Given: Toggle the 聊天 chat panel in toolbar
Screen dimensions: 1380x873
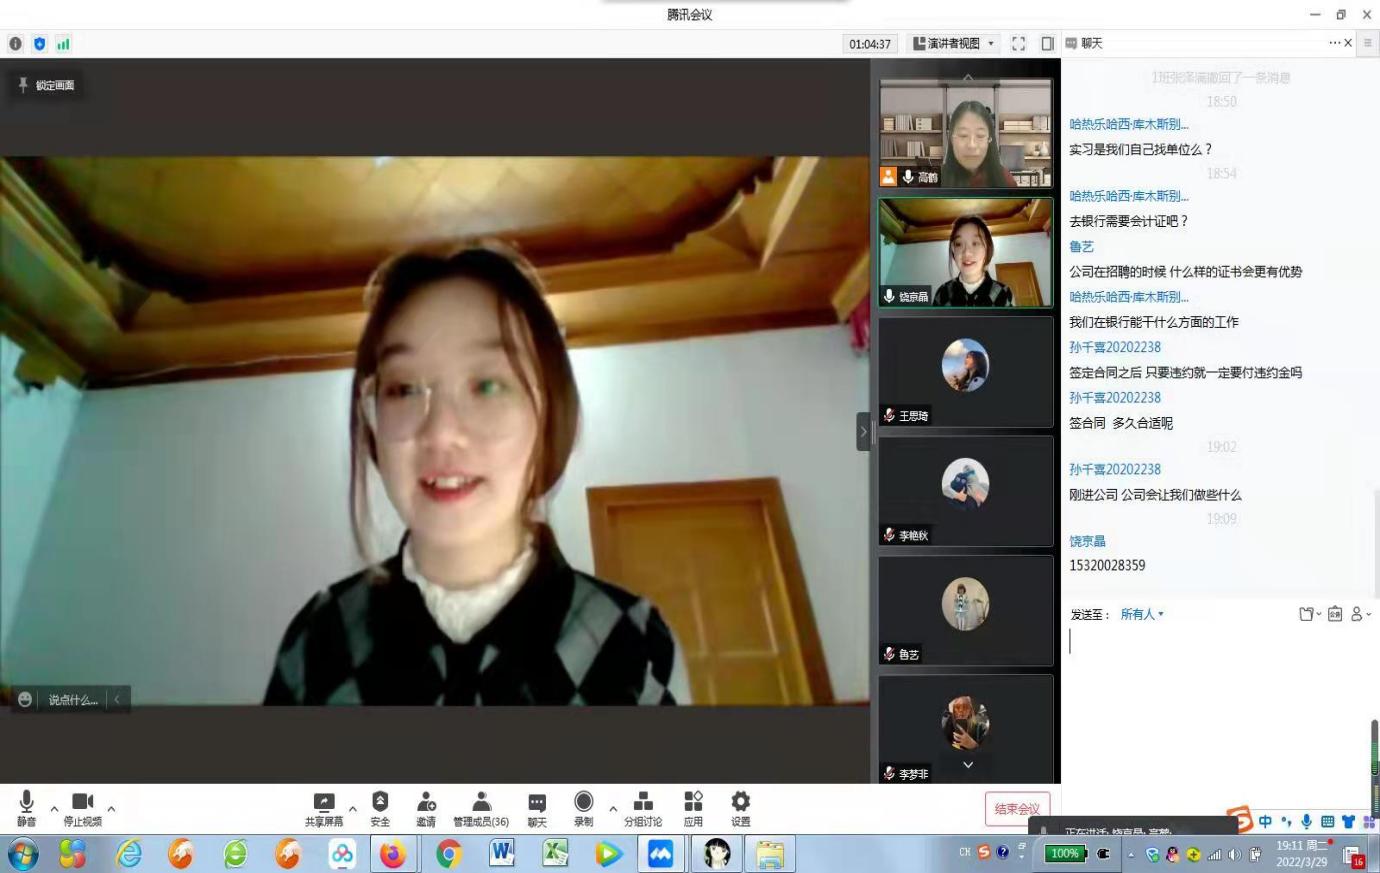Looking at the screenshot, I should point(537,808).
